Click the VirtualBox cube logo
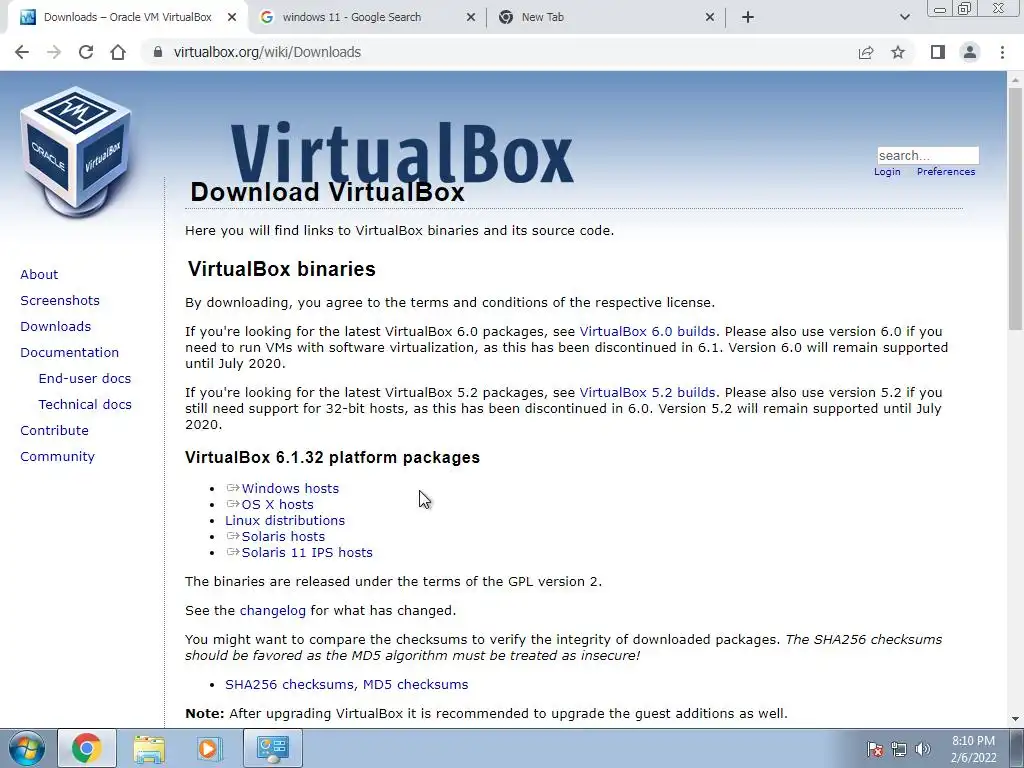The height and width of the screenshot is (768, 1024). 76,150
